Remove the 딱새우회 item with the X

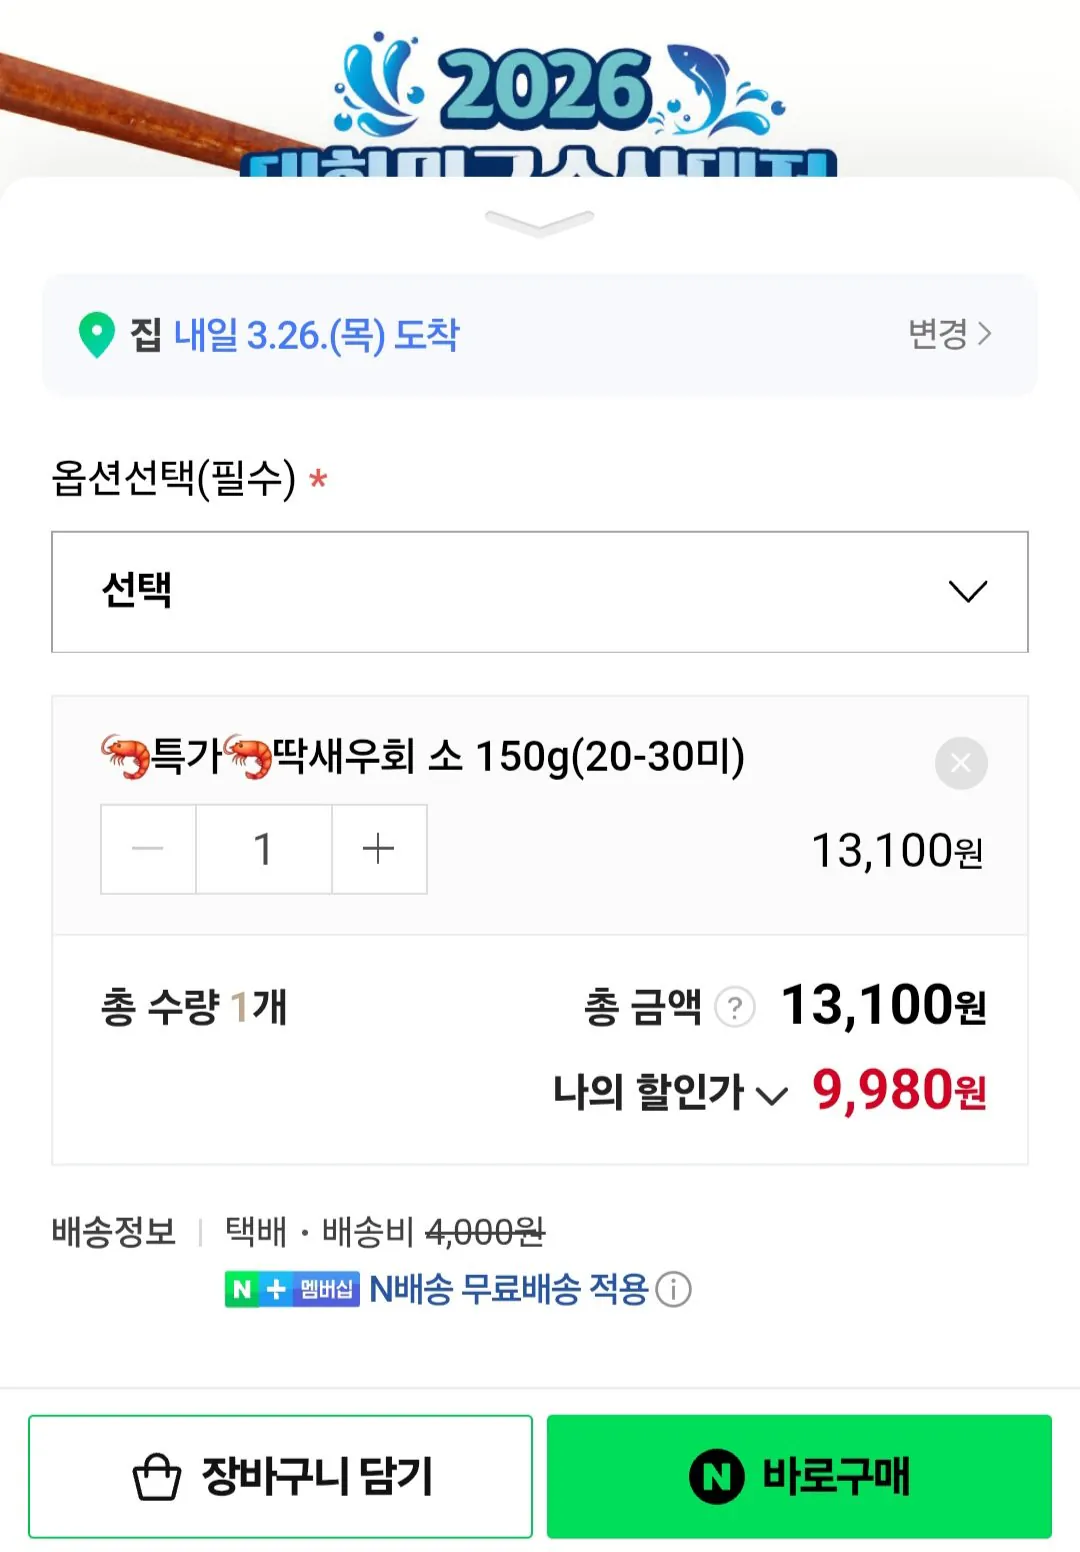click(x=961, y=763)
